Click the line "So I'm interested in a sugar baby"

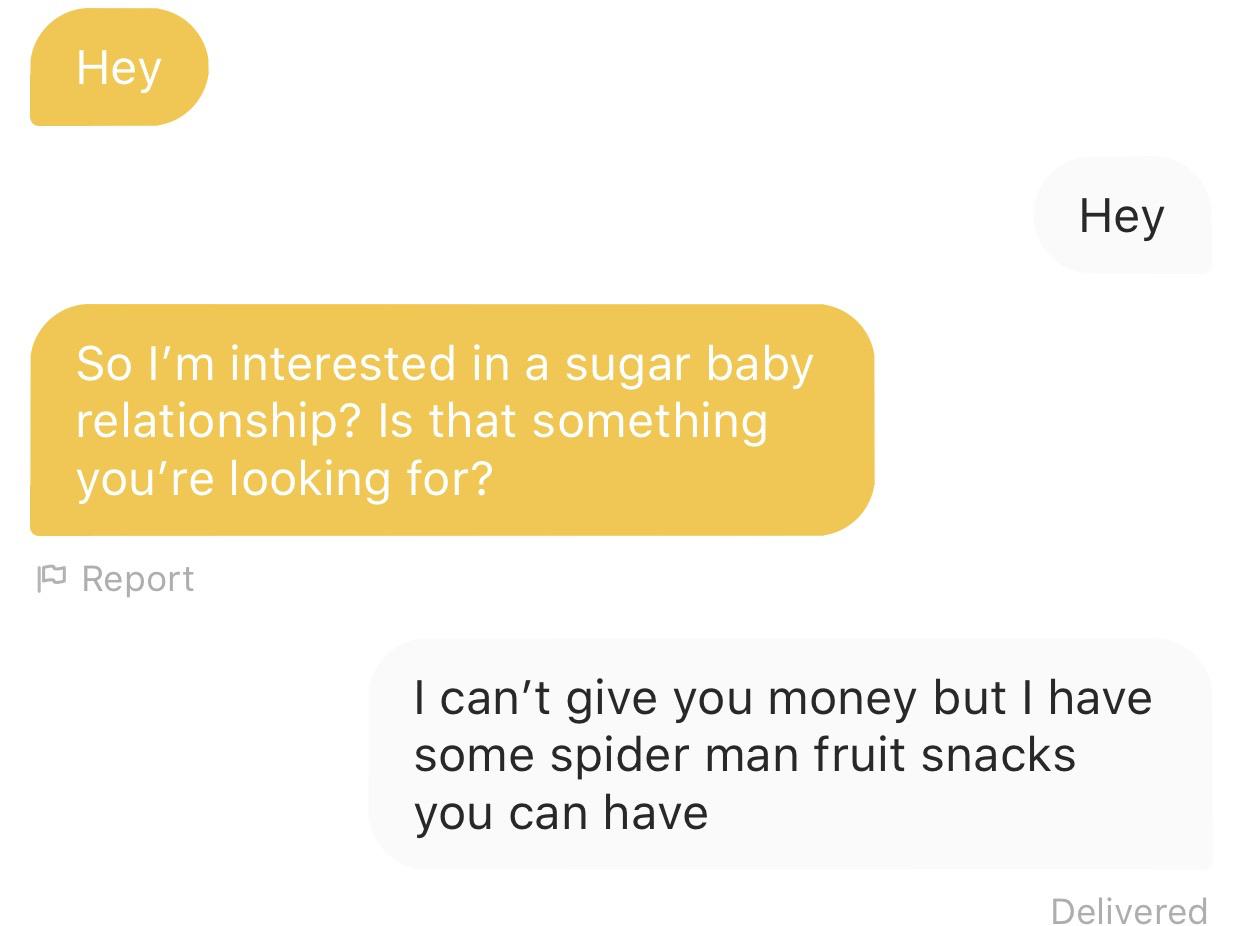445,363
